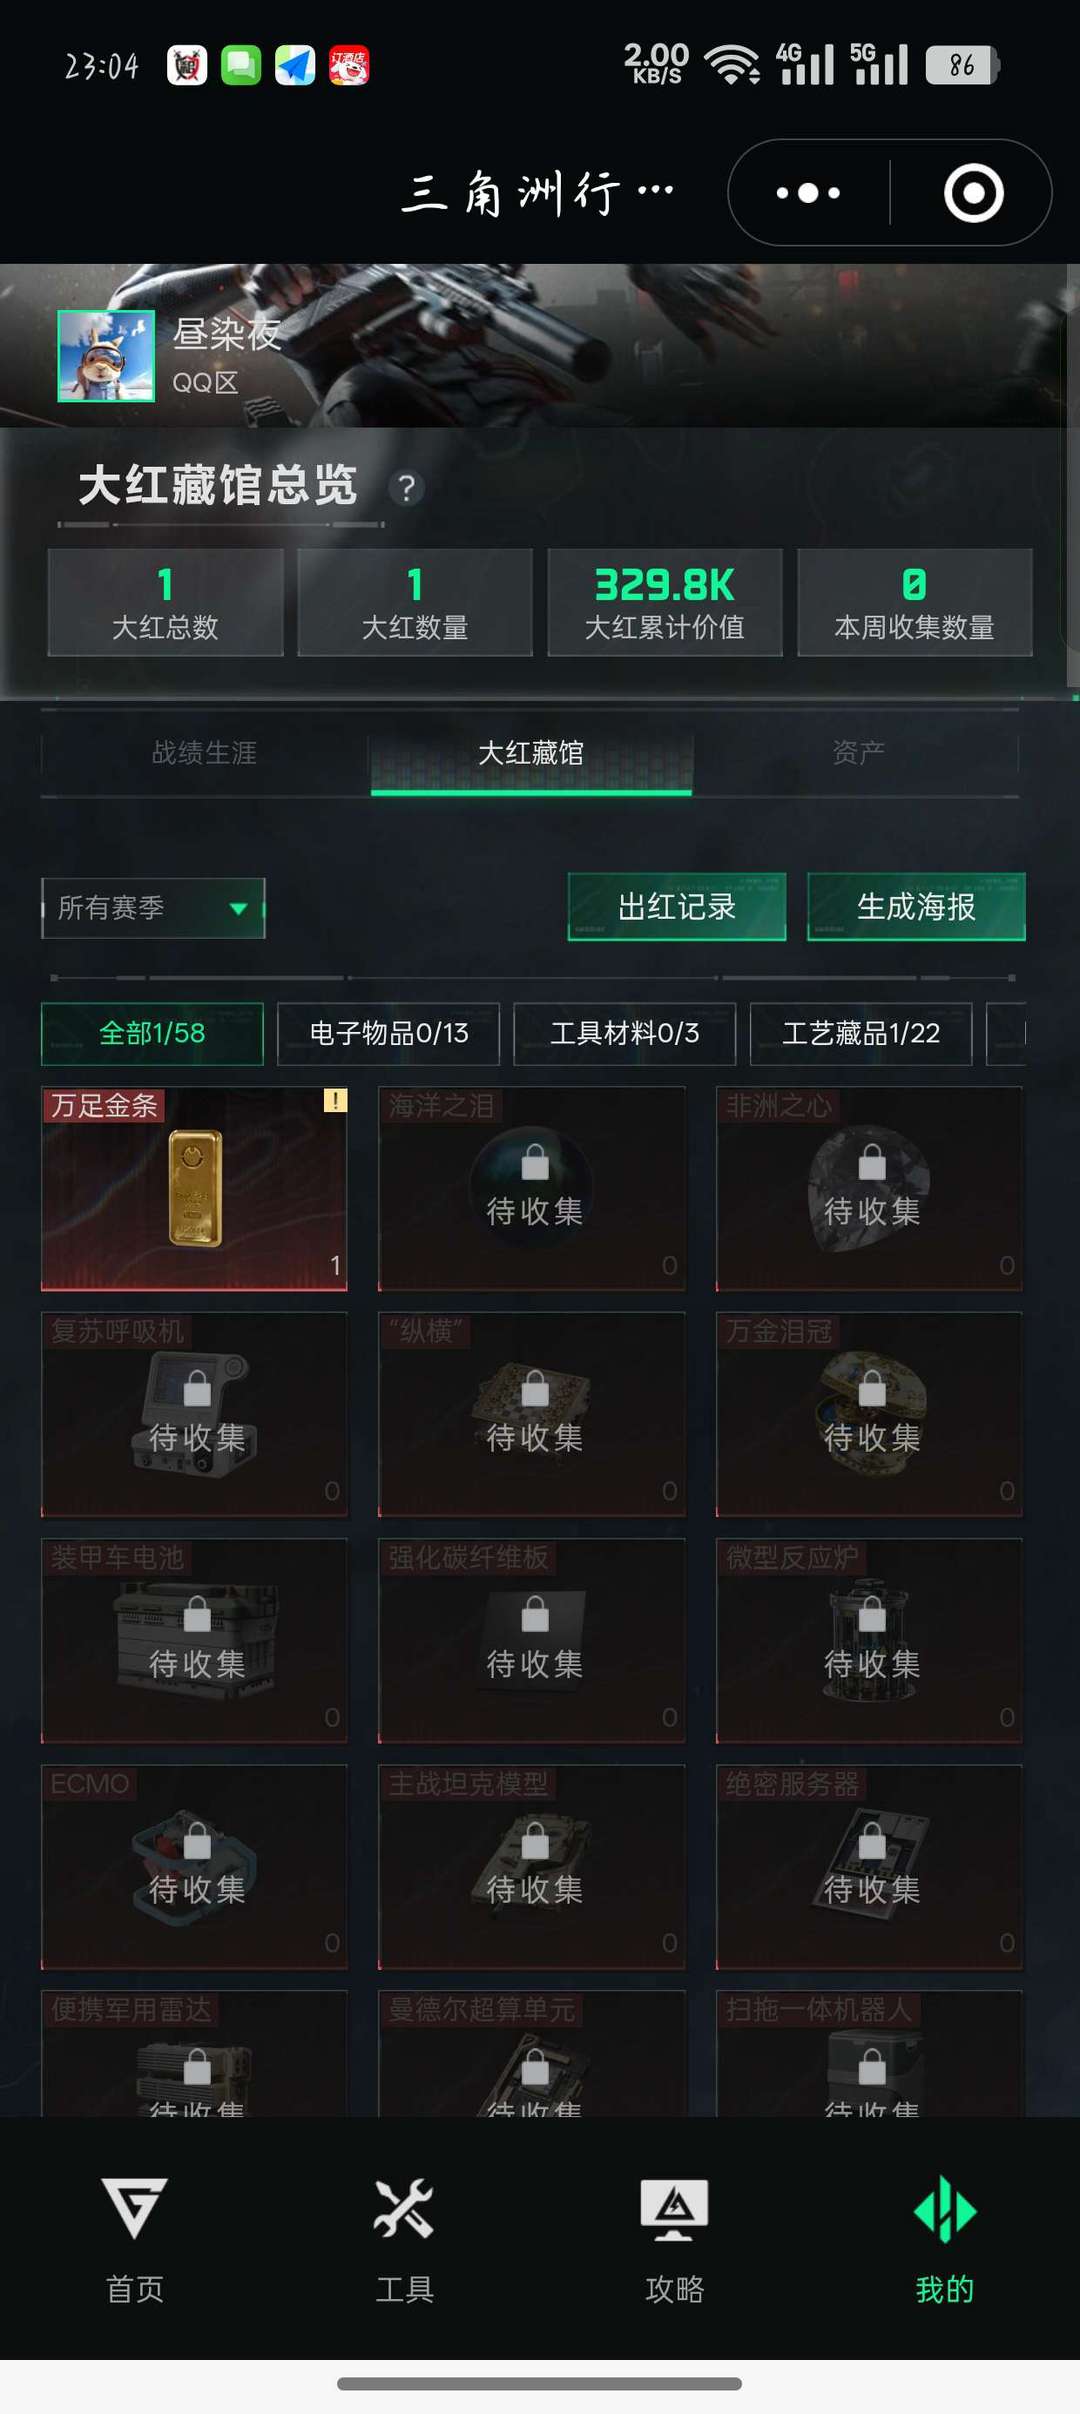Select the 我的 profile icon
1080x2414 pixels.
pos(945,2209)
